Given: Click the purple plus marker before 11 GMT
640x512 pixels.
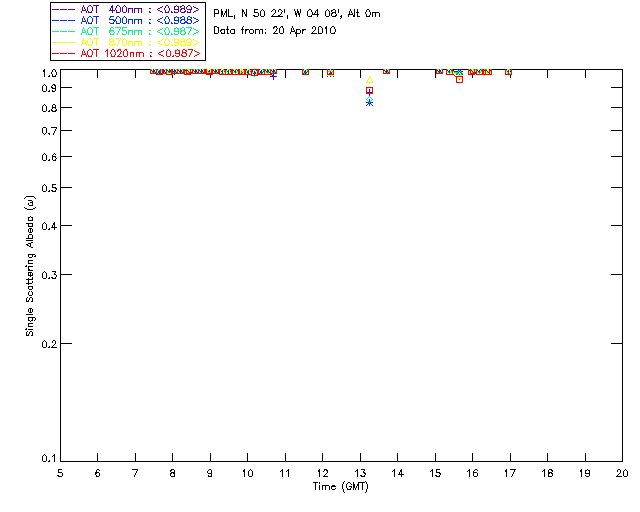Looking at the screenshot, I should pyautogui.click(x=273, y=76).
